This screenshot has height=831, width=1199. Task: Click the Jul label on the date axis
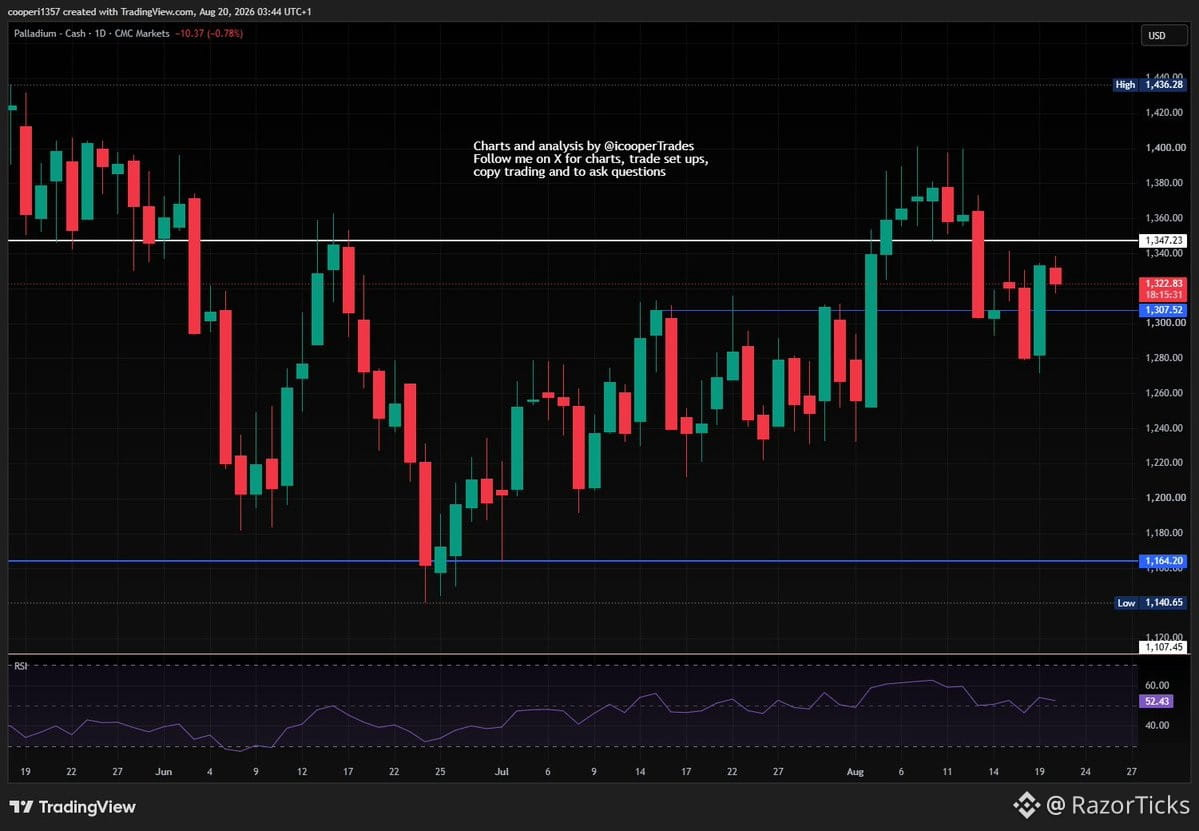[x=502, y=772]
